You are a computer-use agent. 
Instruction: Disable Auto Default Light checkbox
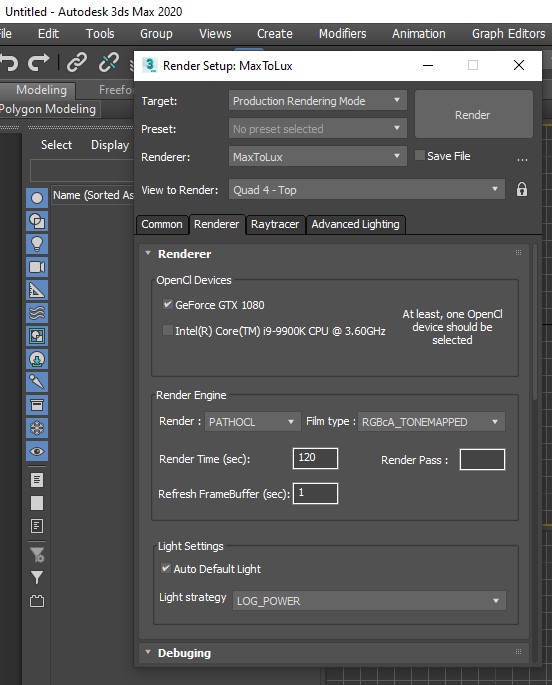tap(166, 568)
